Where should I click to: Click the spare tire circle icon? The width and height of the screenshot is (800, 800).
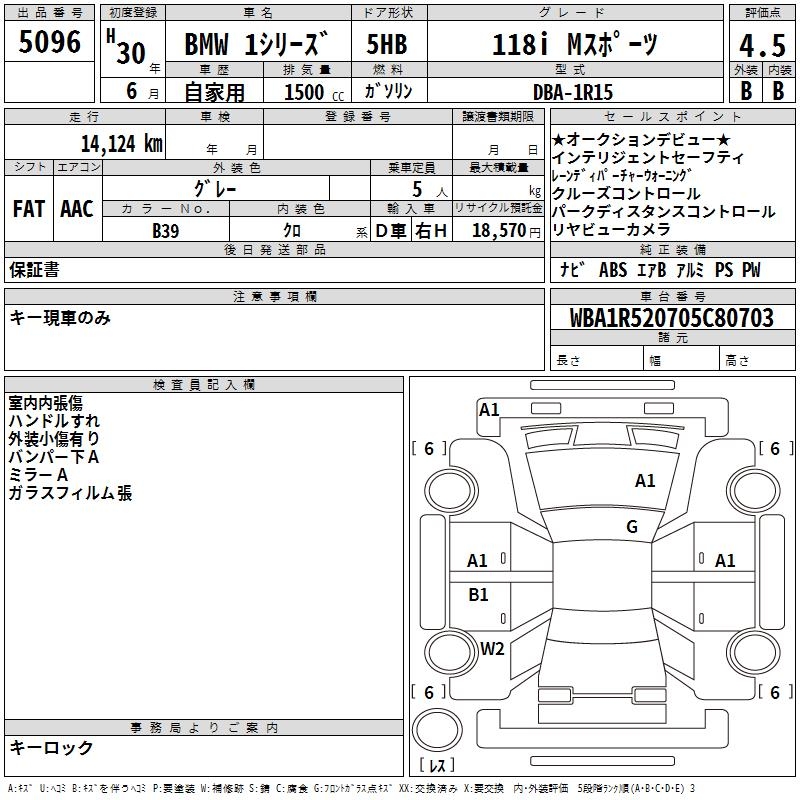pos(437,729)
